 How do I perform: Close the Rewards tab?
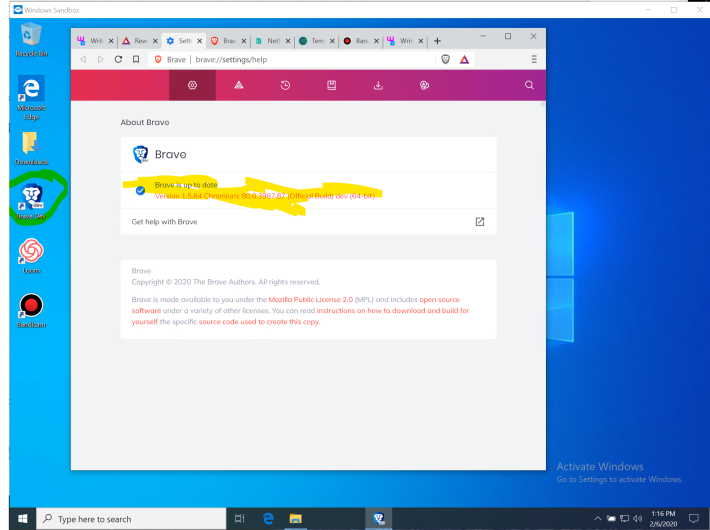[155, 41]
